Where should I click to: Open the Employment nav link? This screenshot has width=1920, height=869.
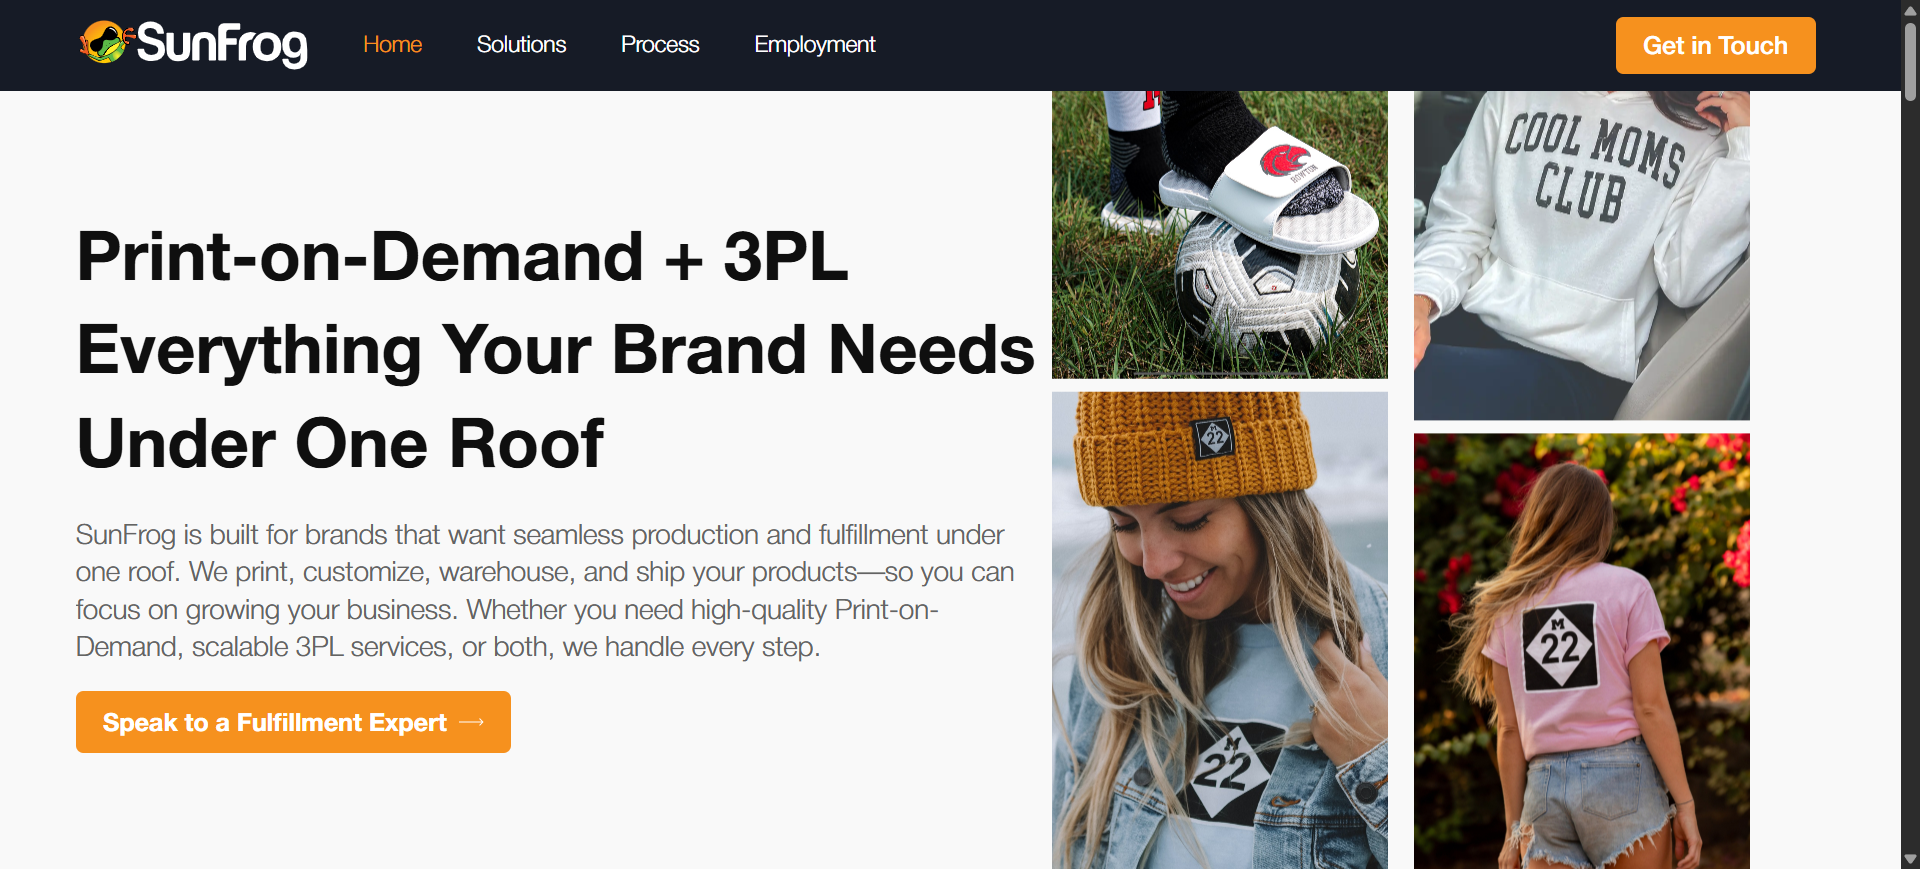pyautogui.click(x=815, y=45)
